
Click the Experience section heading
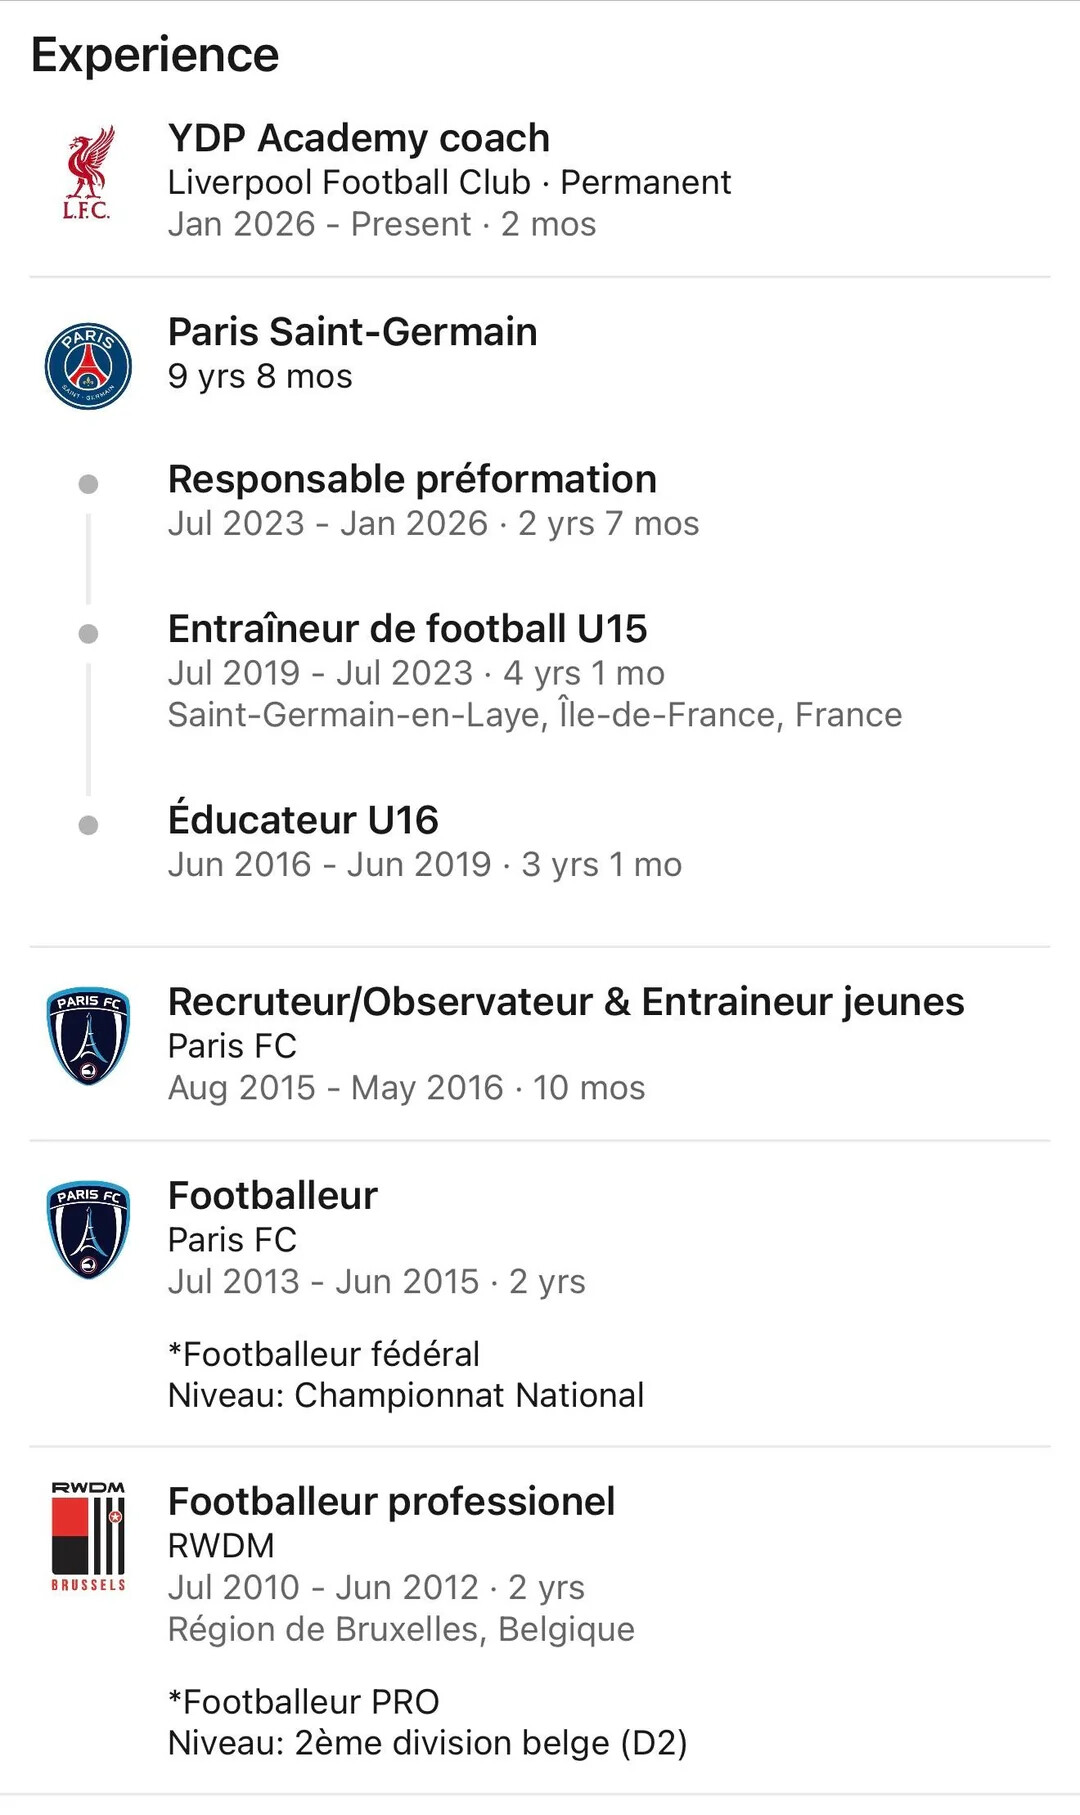pyautogui.click(x=155, y=55)
